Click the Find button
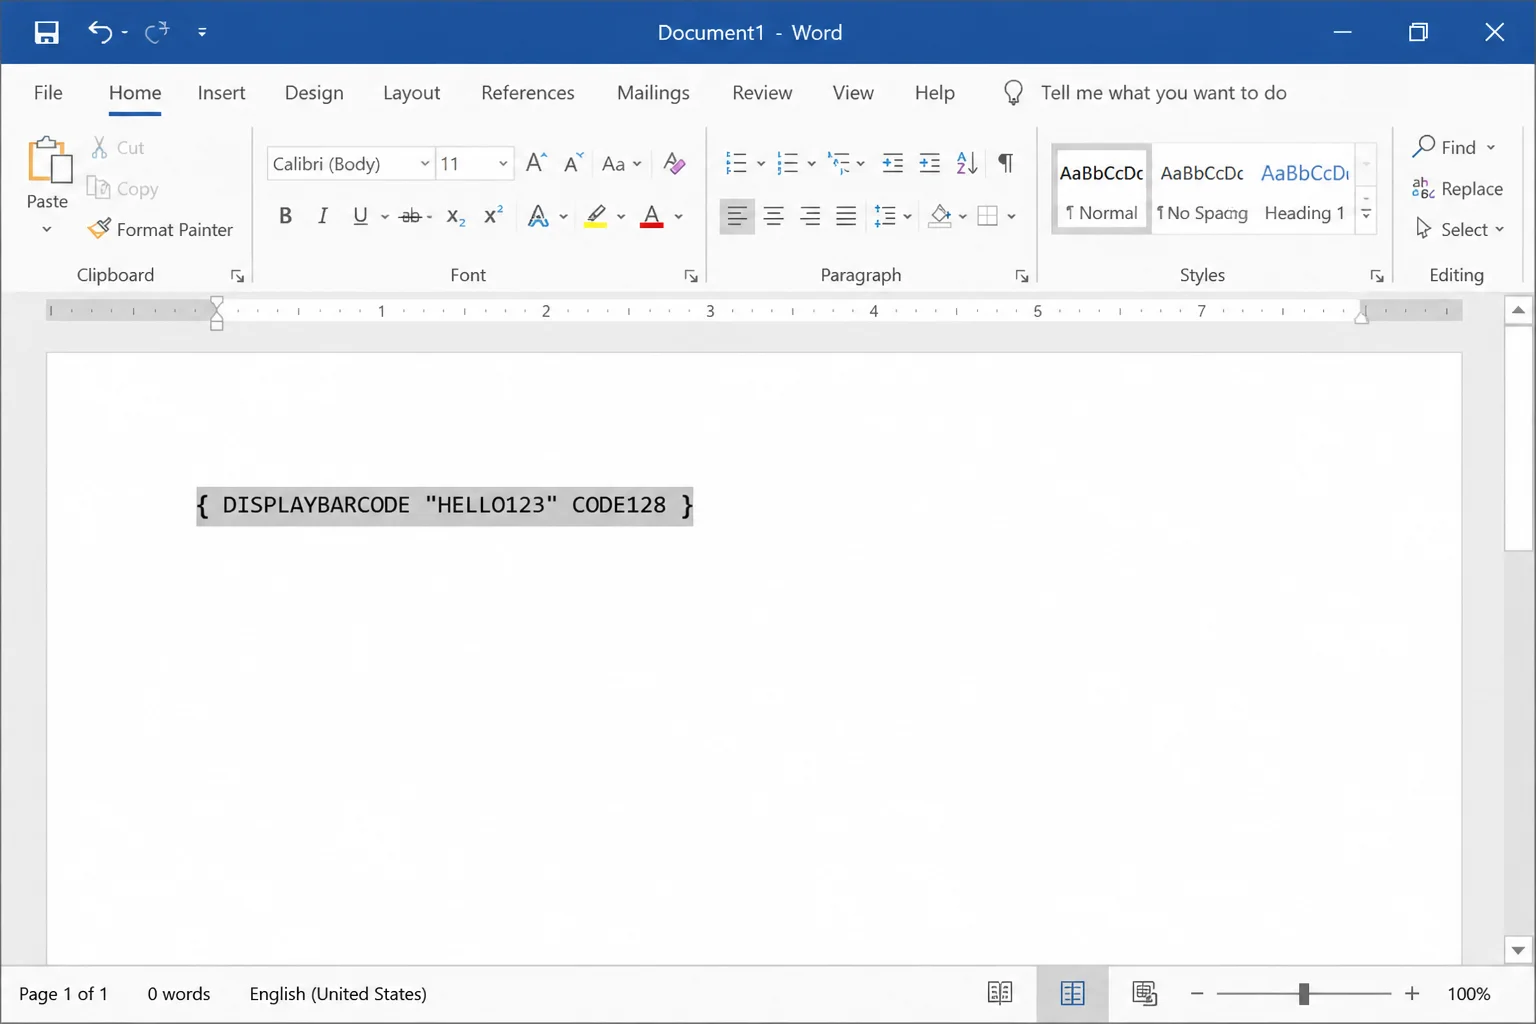The image size is (1536, 1024). coord(1455,147)
